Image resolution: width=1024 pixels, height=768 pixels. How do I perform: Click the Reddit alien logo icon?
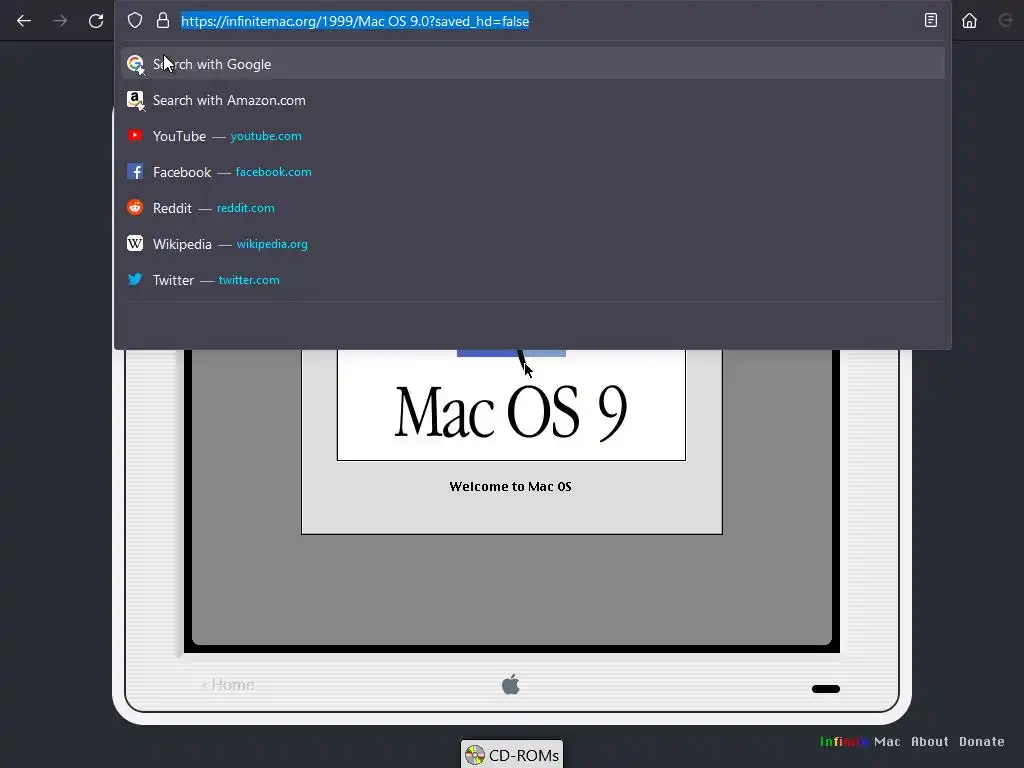point(135,207)
